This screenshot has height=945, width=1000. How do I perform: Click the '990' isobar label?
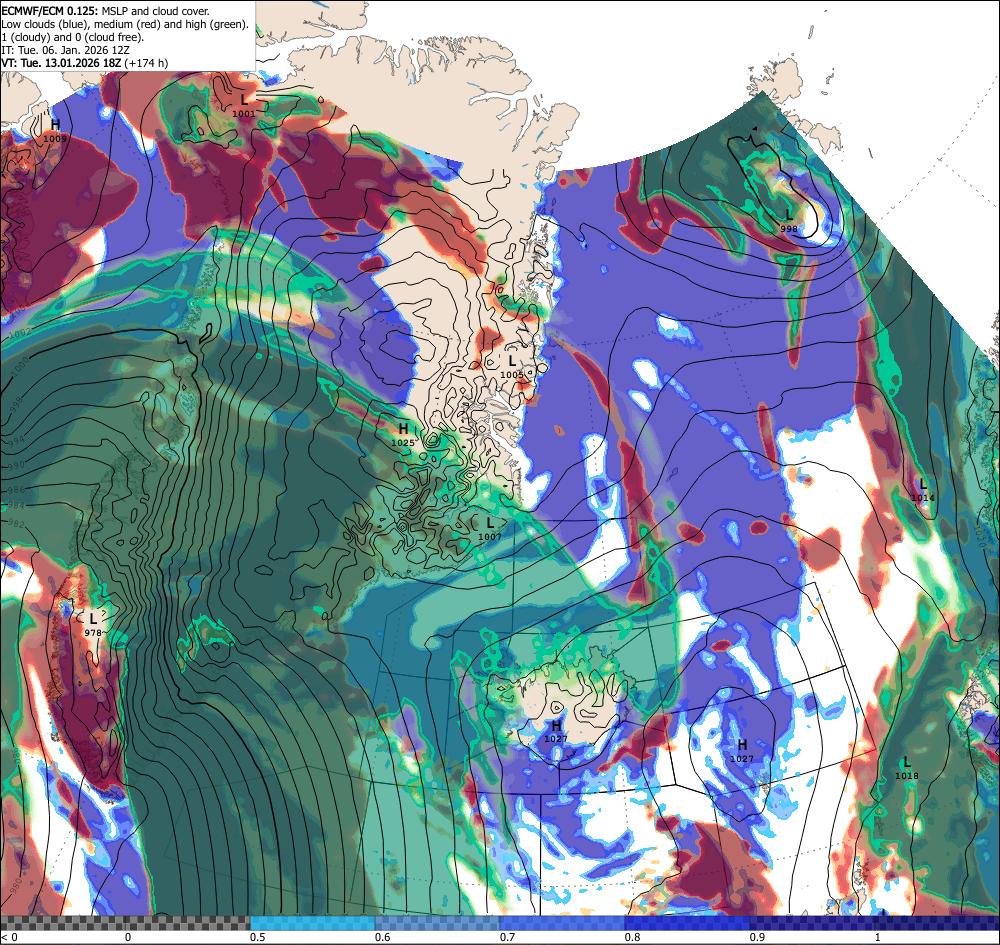(x=15, y=464)
